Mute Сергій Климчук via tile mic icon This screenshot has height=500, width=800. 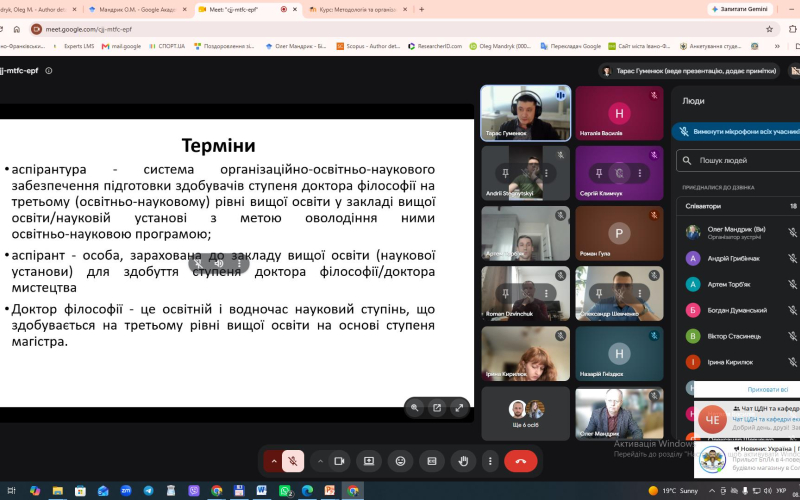(x=619, y=173)
